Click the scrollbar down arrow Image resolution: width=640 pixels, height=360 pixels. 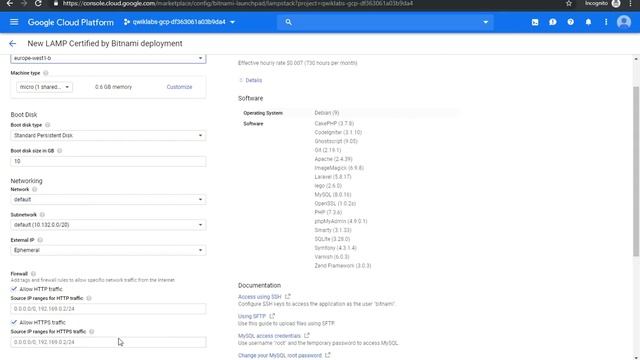click(x=636, y=358)
